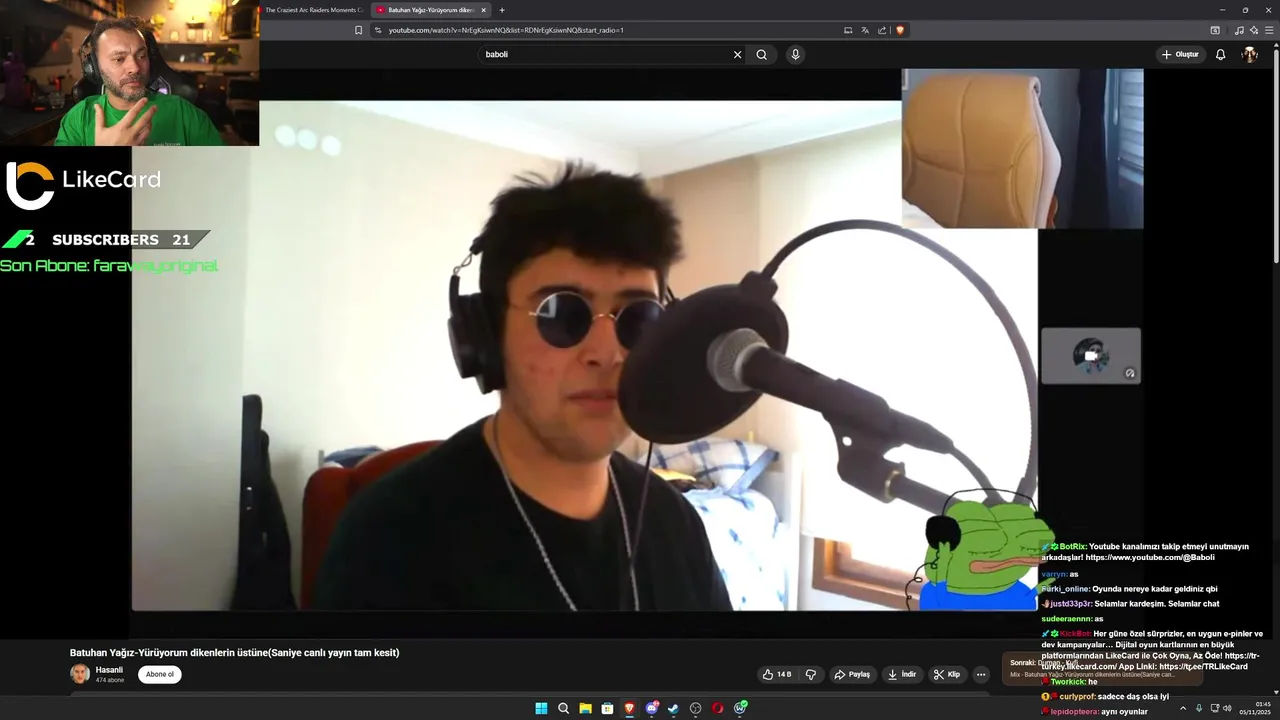Switch to The Craziest Arc Raiders Moments tab
Image resolution: width=1280 pixels, height=720 pixels.
pos(313,10)
